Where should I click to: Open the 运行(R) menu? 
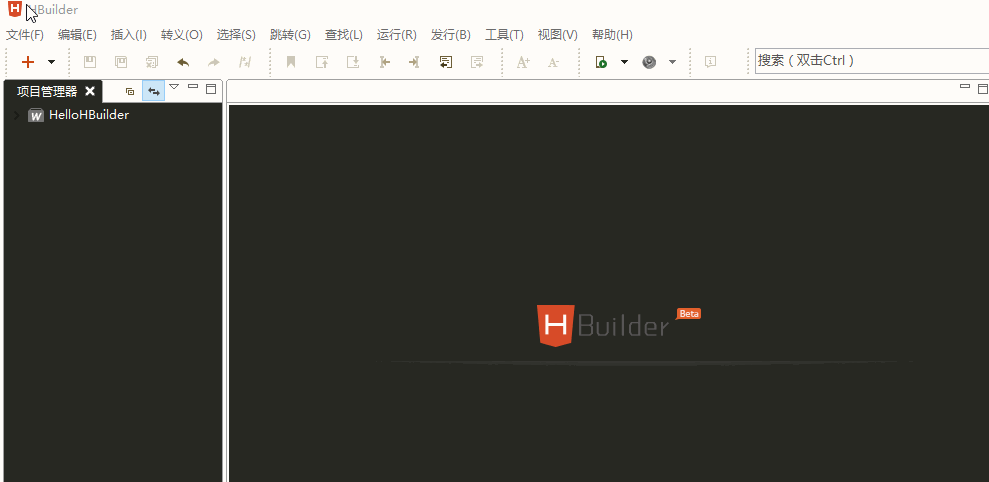pyautogui.click(x=397, y=35)
